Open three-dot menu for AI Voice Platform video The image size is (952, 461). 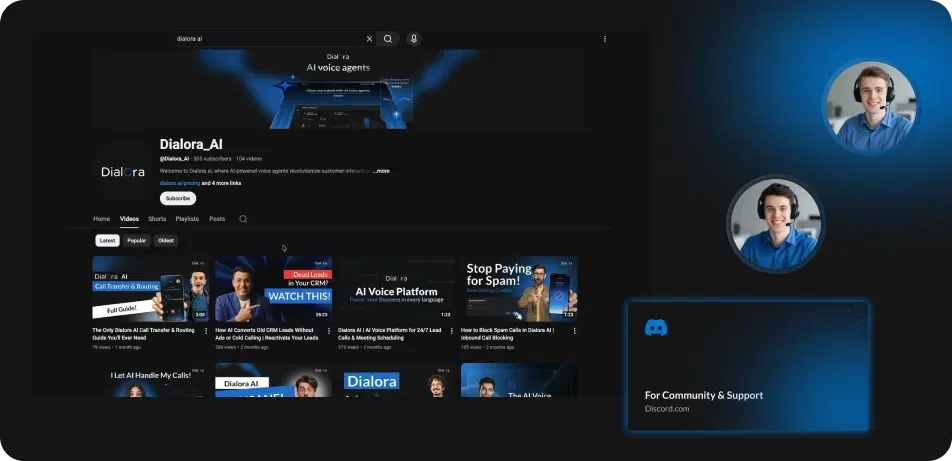pyautogui.click(x=452, y=331)
